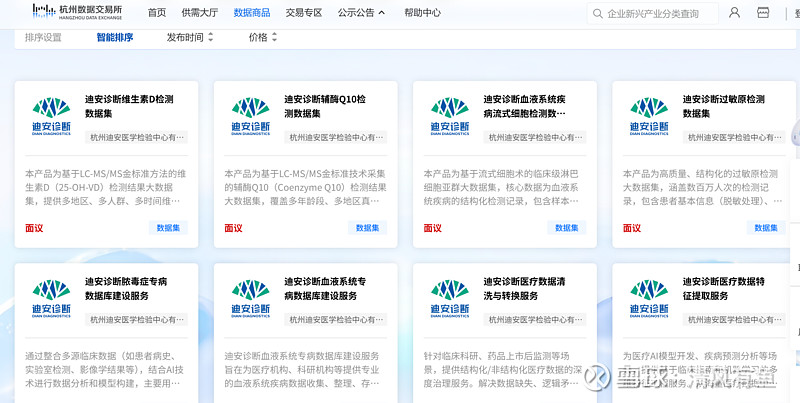Click logo of 脓毒症专病数据库建设服务 card

(x=52, y=298)
